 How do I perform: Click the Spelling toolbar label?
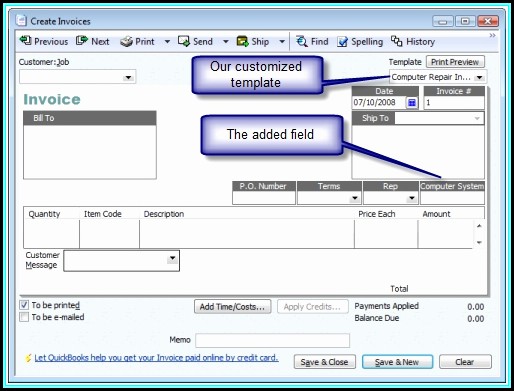367,42
